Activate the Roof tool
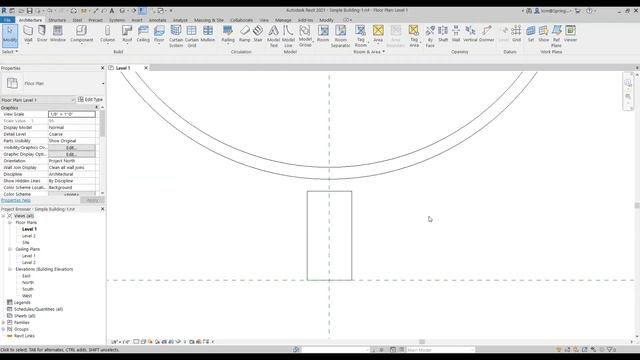 pos(127,33)
